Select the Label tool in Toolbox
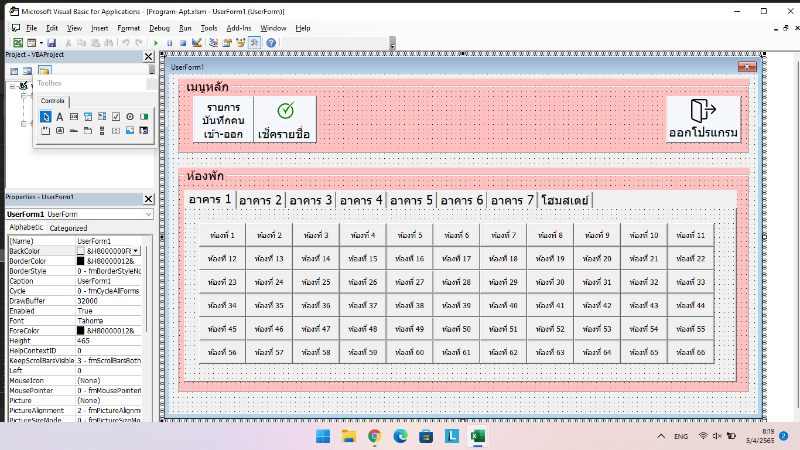Image resolution: width=800 pixels, height=450 pixels. (x=60, y=117)
